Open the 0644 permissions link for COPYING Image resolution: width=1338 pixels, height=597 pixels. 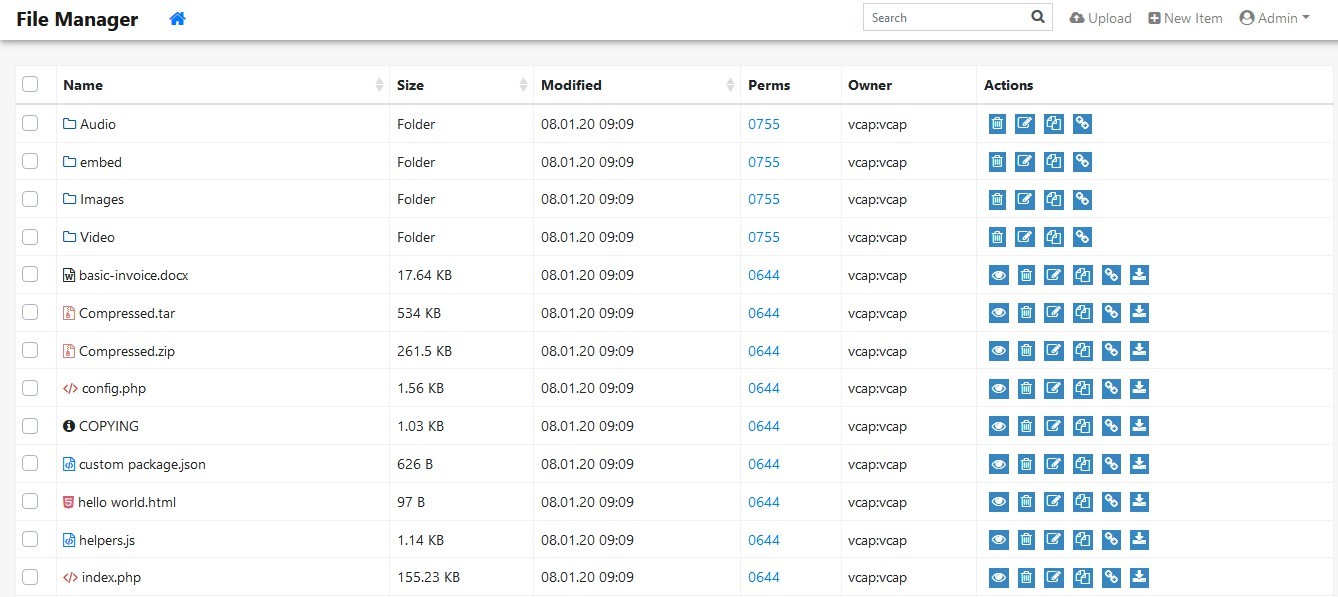click(x=764, y=426)
